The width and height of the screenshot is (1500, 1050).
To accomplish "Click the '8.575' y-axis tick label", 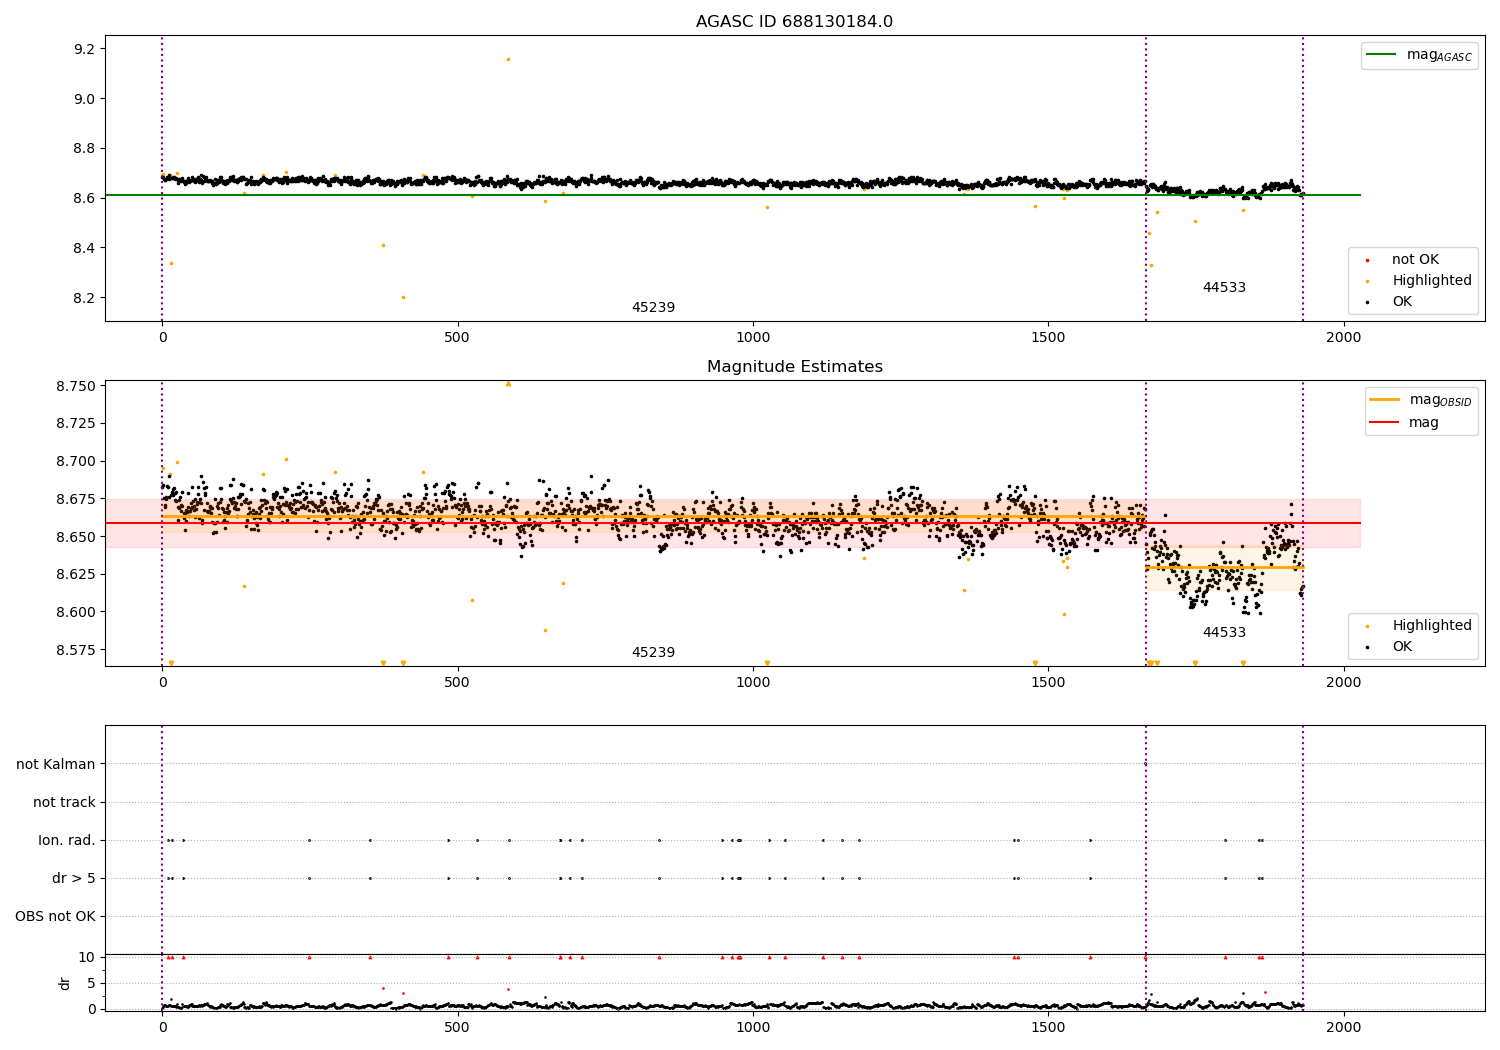I will pyautogui.click(x=78, y=650).
